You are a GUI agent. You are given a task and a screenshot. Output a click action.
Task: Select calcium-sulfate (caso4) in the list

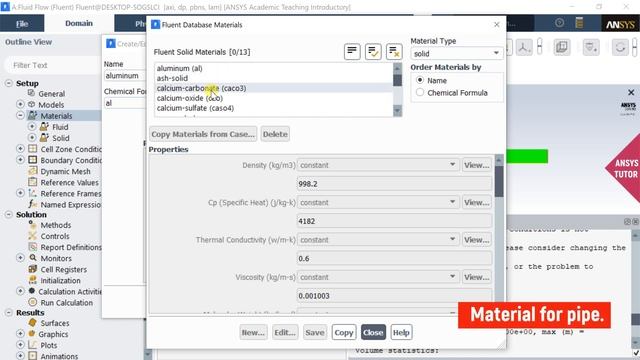195,108
